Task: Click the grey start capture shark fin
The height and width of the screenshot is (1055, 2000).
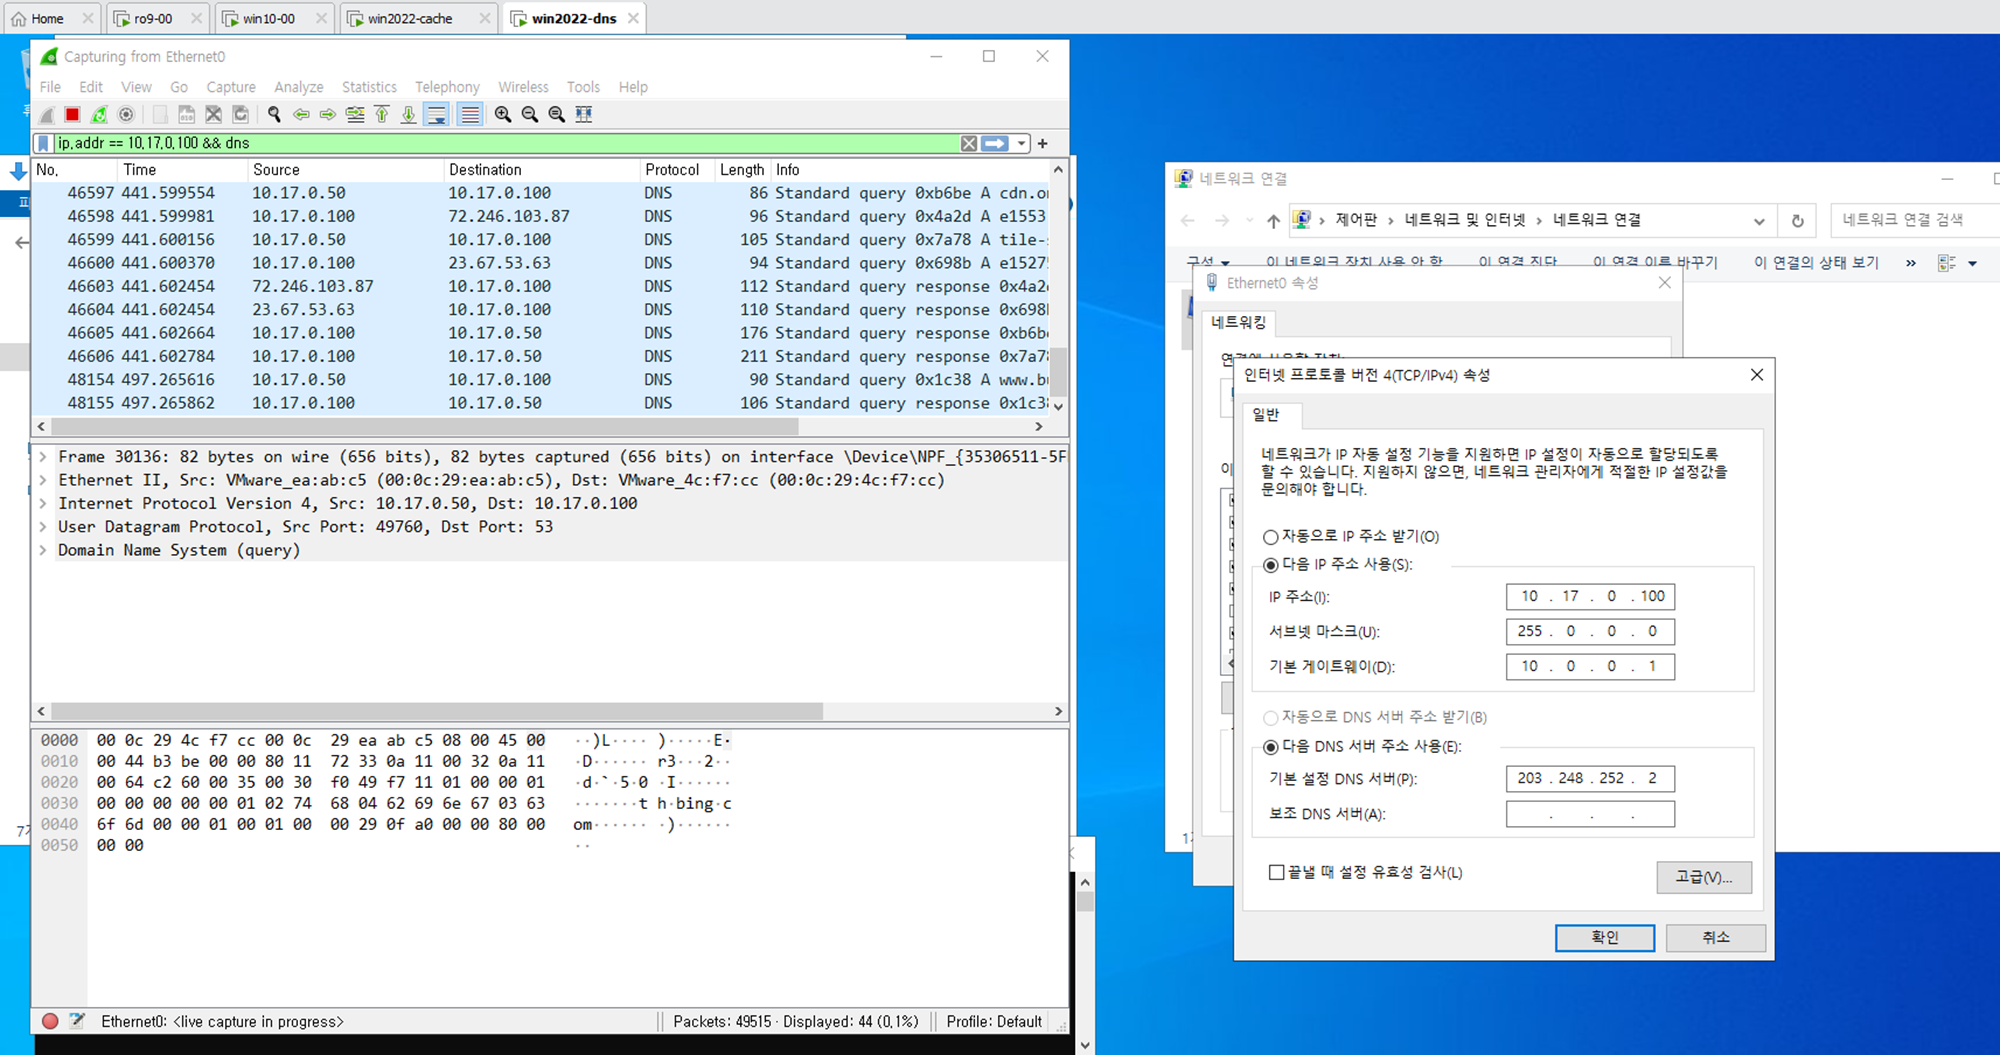Action: click(x=46, y=115)
